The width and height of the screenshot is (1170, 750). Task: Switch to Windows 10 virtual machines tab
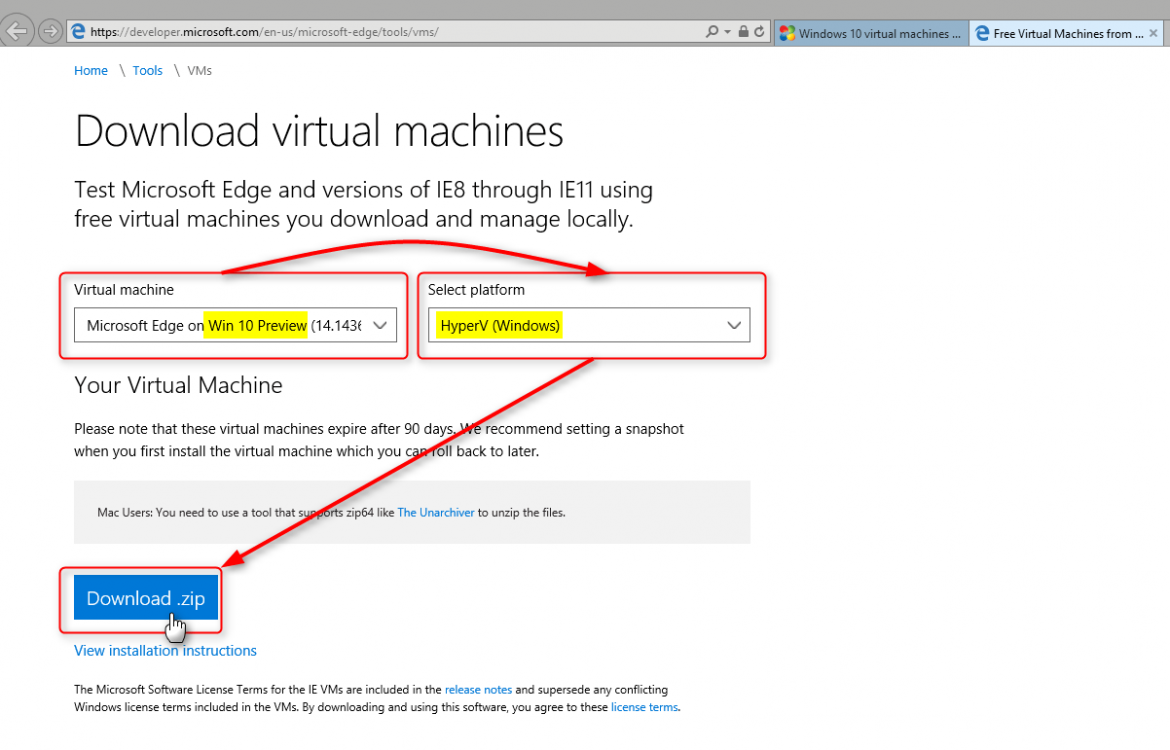tap(870, 34)
